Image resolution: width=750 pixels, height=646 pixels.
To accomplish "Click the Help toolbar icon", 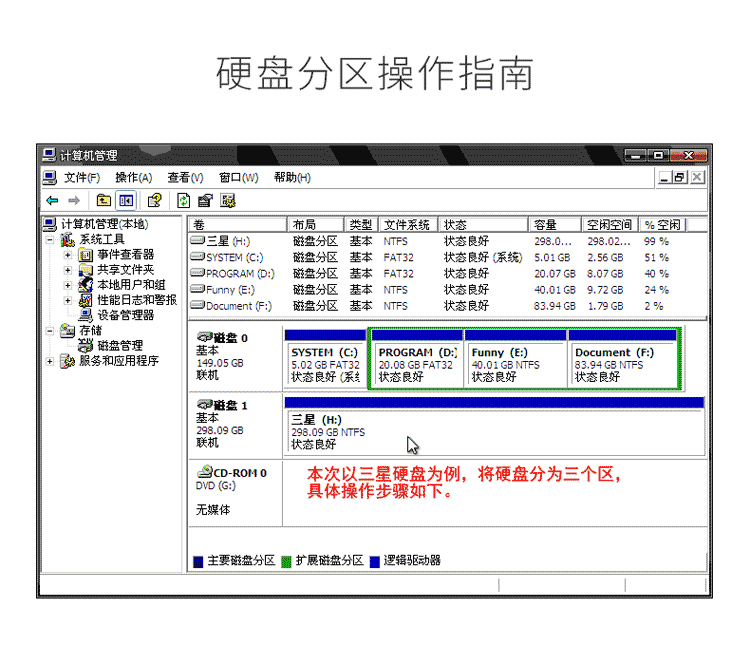I will [154, 200].
